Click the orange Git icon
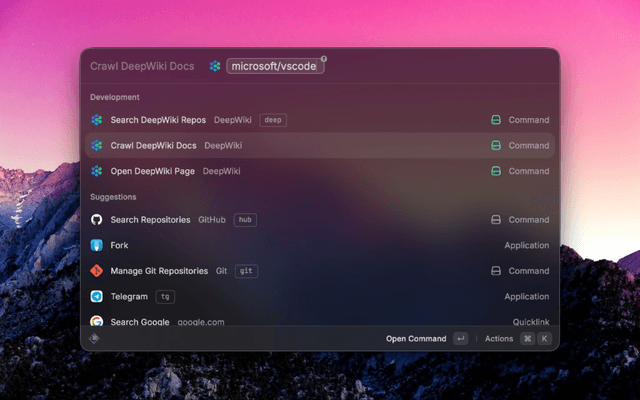This screenshot has width=640, height=400. pyautogui.click(x=97, y=271)
